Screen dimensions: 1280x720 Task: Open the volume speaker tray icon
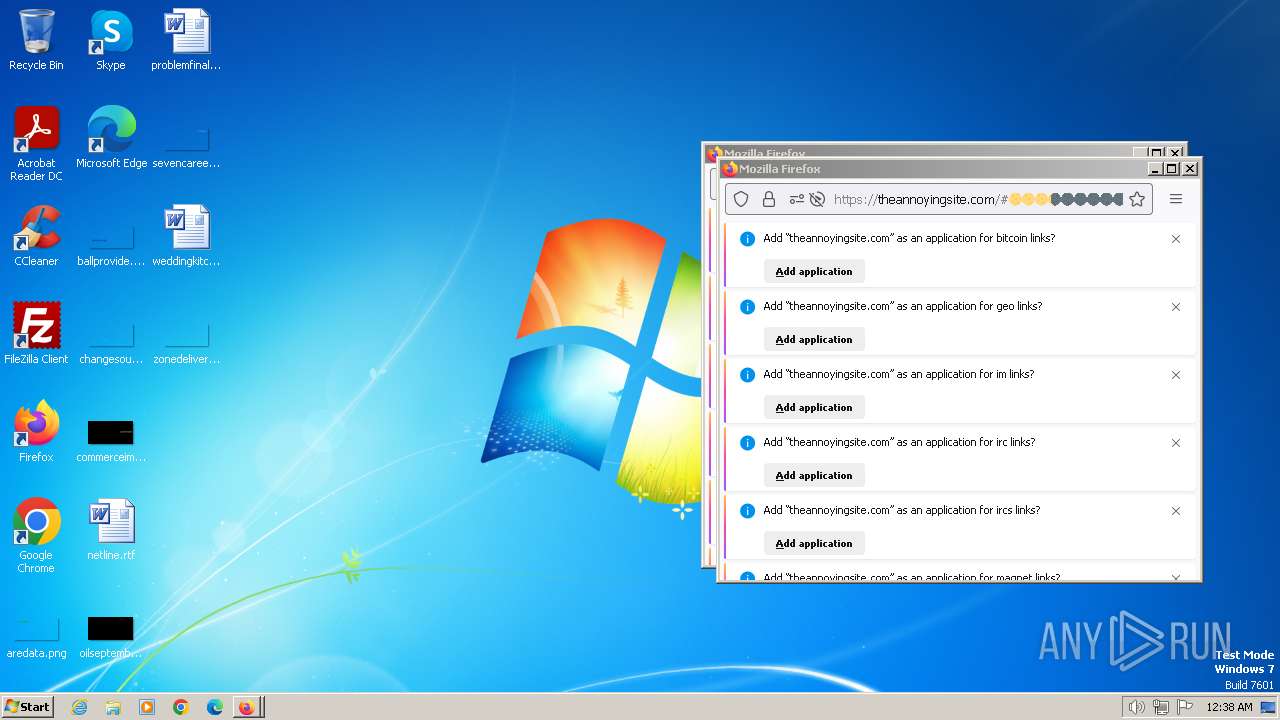[1136, 707]
